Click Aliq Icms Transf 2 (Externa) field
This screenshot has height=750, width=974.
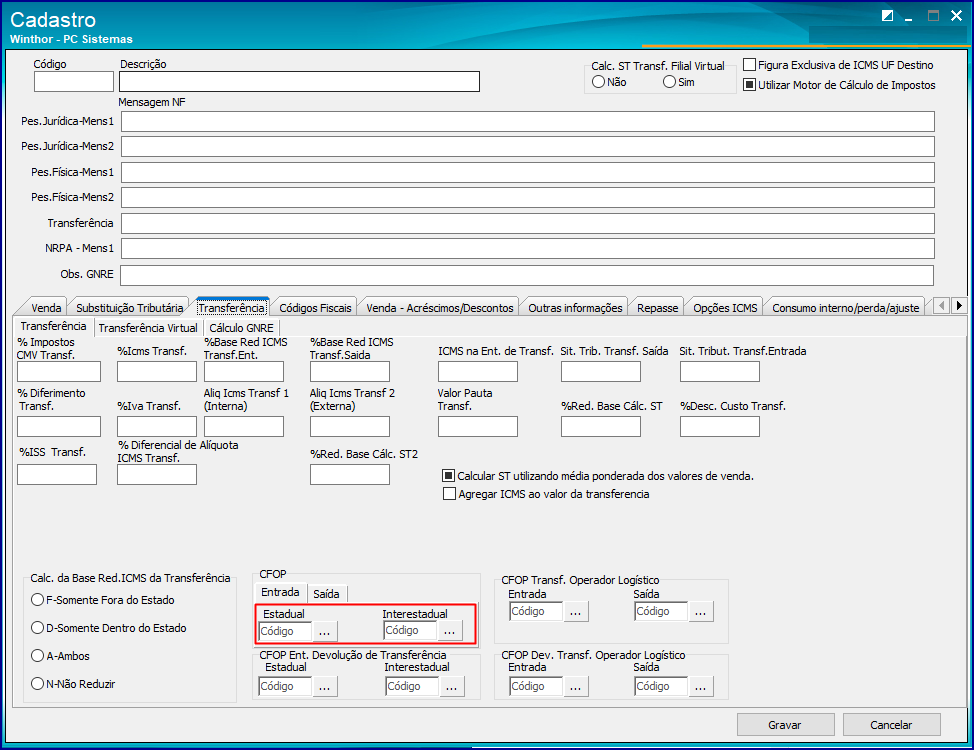[x=350, y=426]
